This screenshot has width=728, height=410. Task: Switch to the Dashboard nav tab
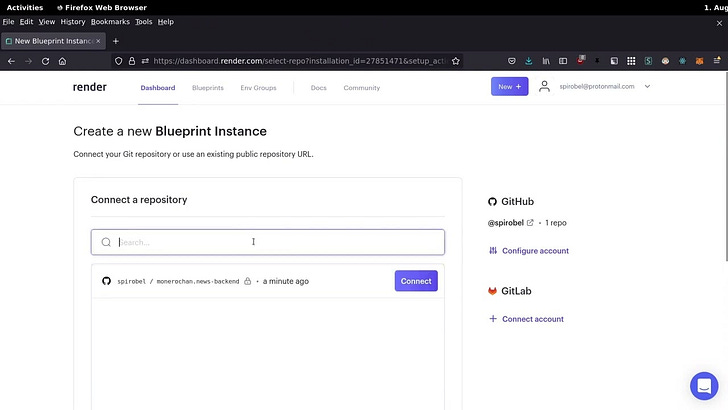click(x=158, y=88)
